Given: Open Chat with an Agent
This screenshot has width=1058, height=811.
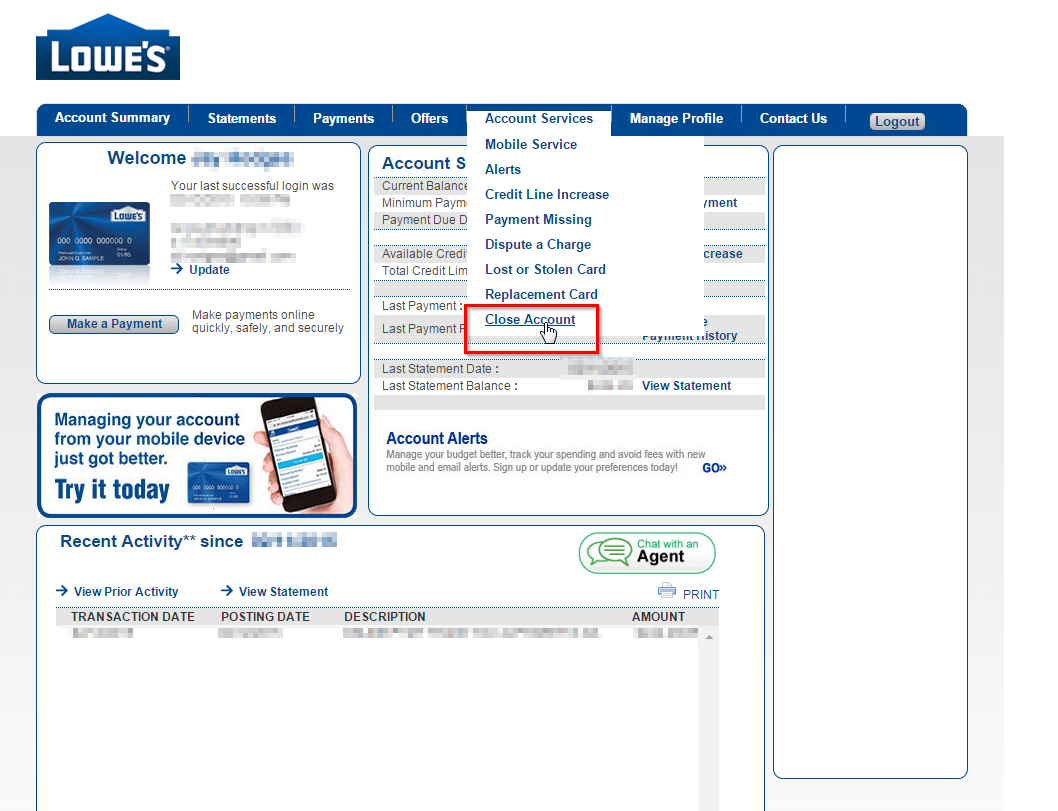Looking at the screenshot, I should coord(647,552).
